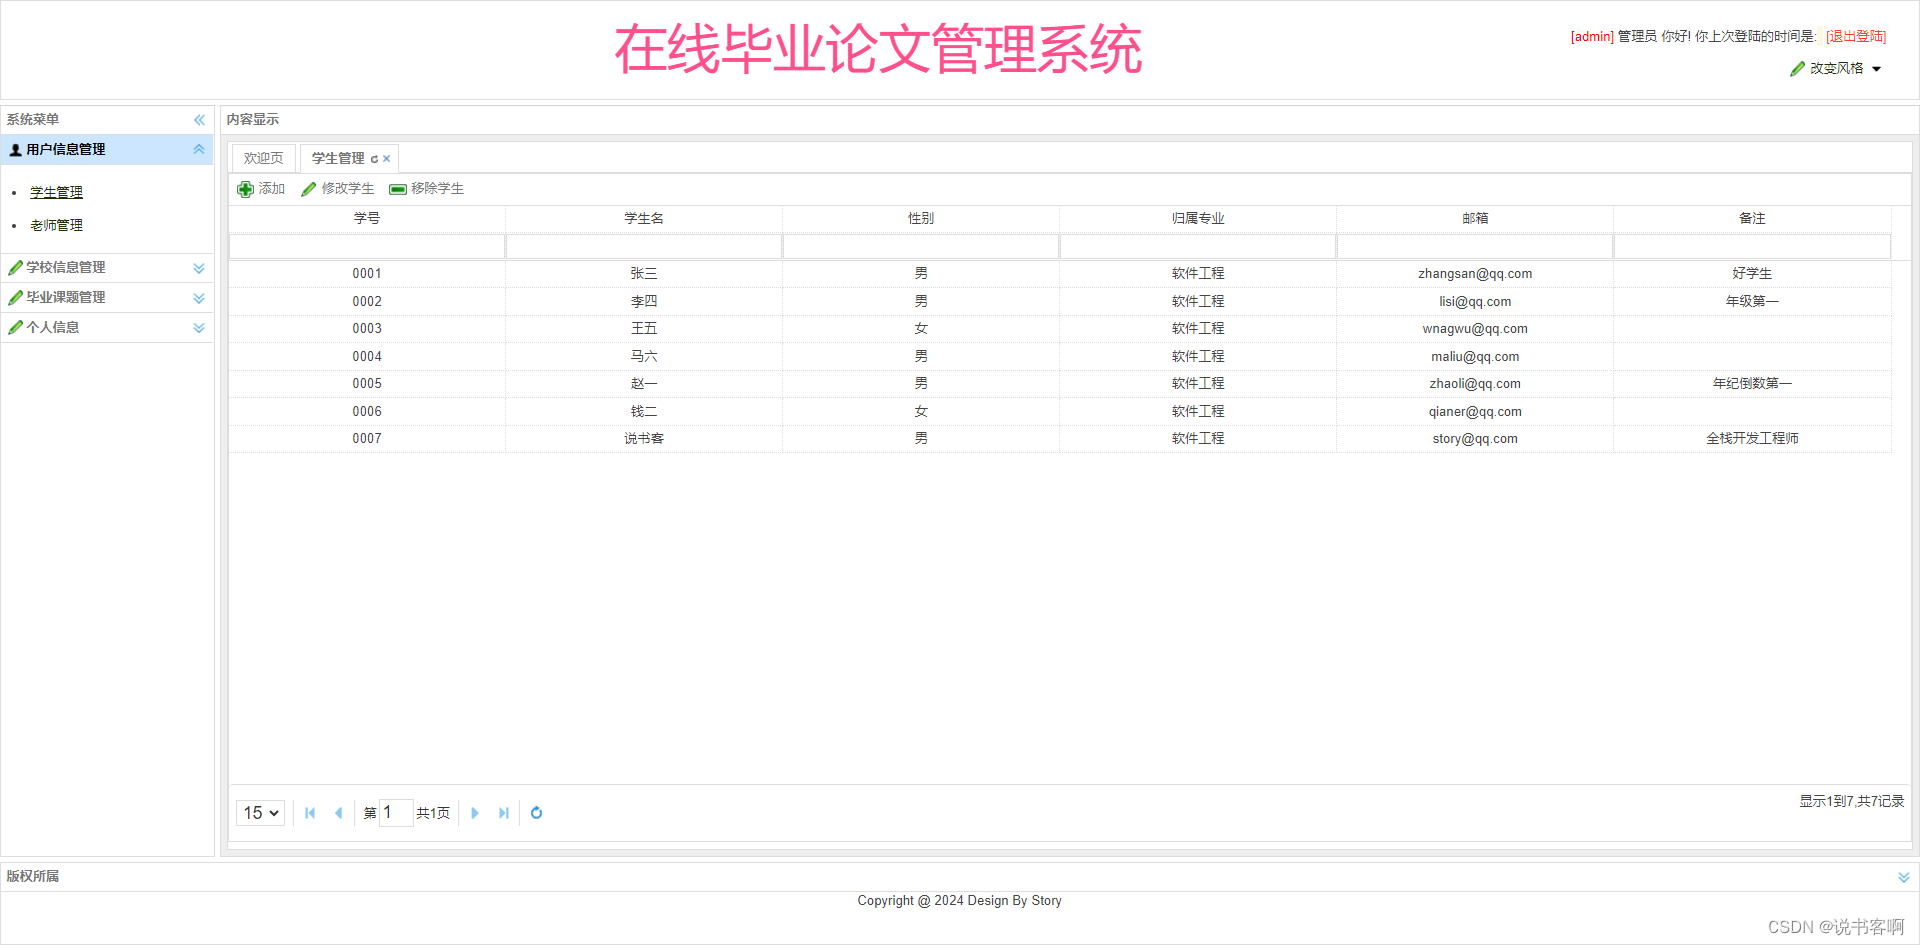Go to last page in pager

click(504, 813)
